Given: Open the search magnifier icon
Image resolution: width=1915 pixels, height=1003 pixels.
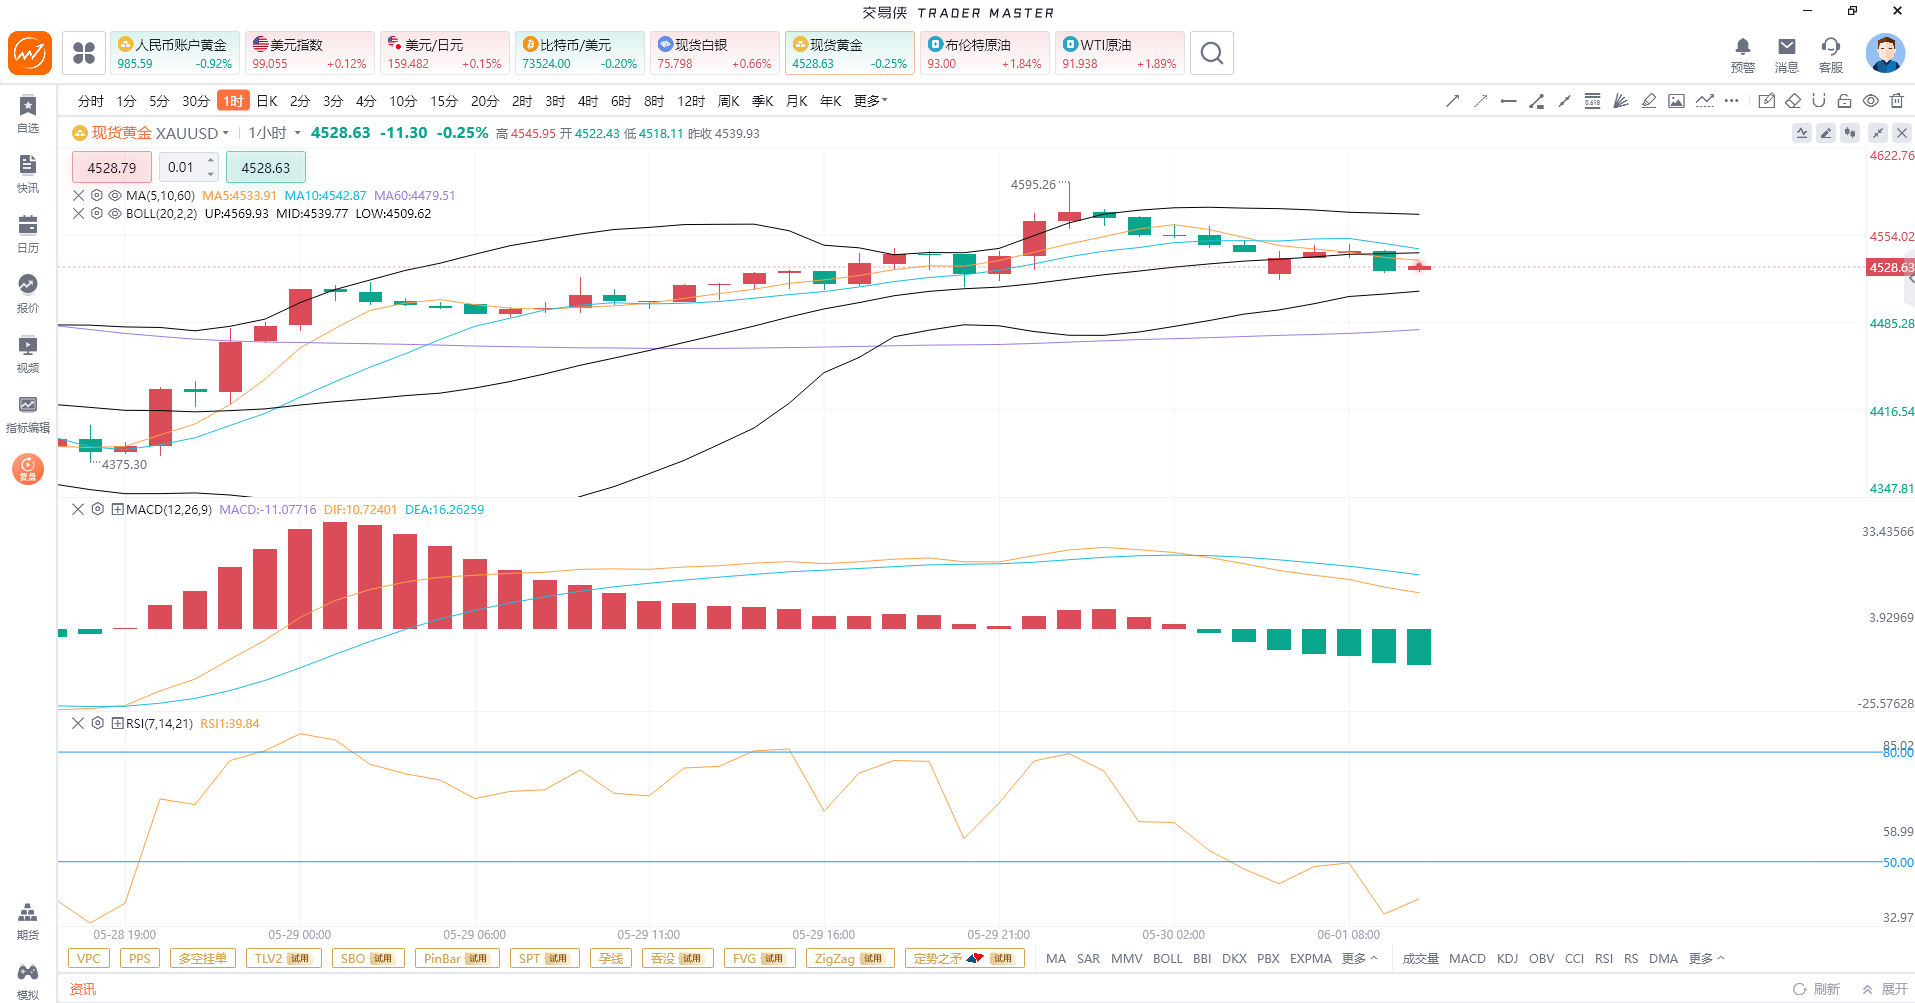Looking at the screenshot, I should [x=1212, y=53].
